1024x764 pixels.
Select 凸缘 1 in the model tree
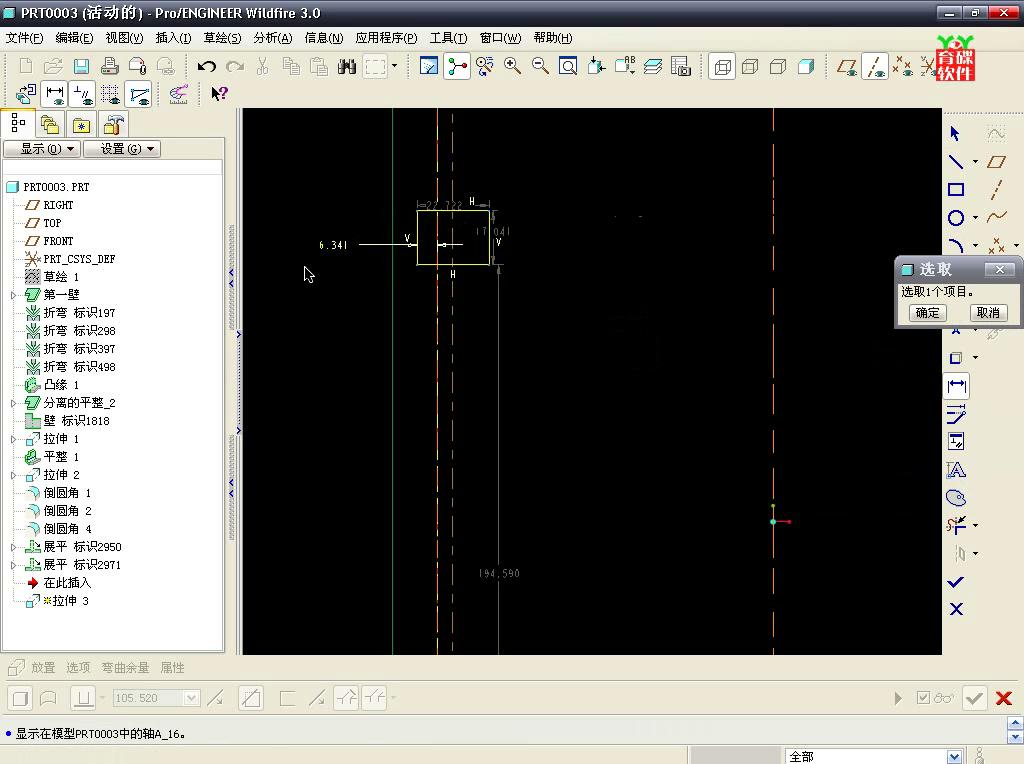click(61, 385)
